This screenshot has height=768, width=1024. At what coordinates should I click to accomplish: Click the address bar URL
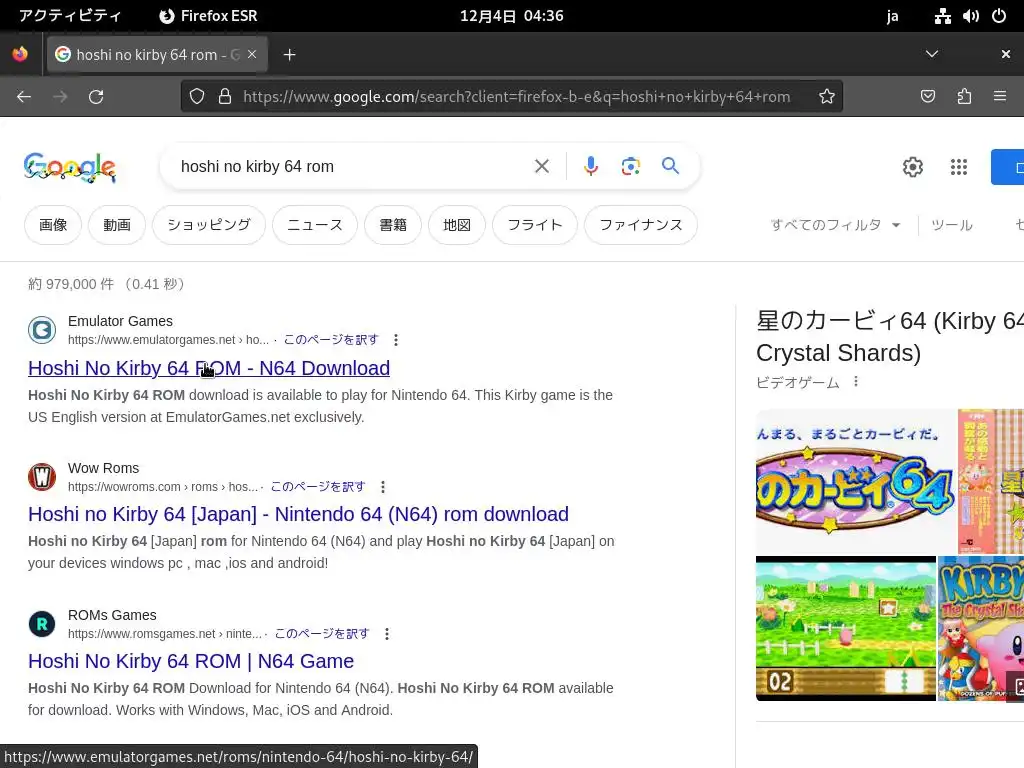(516, 97)
